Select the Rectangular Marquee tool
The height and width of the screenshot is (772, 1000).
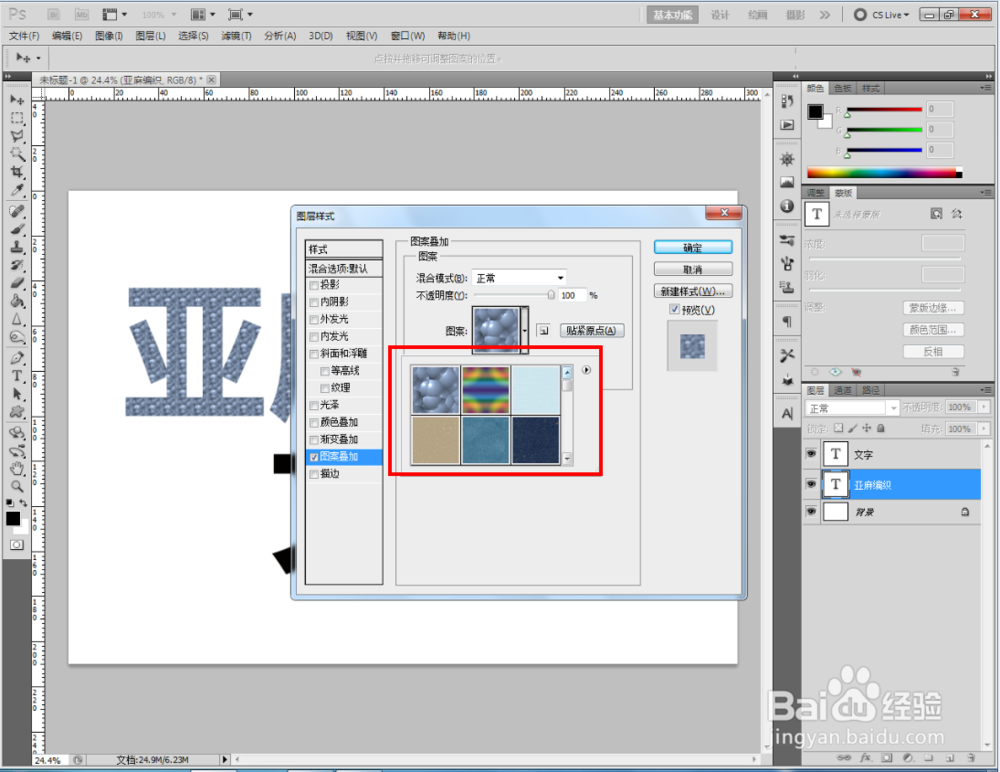[x=17, y=118]
